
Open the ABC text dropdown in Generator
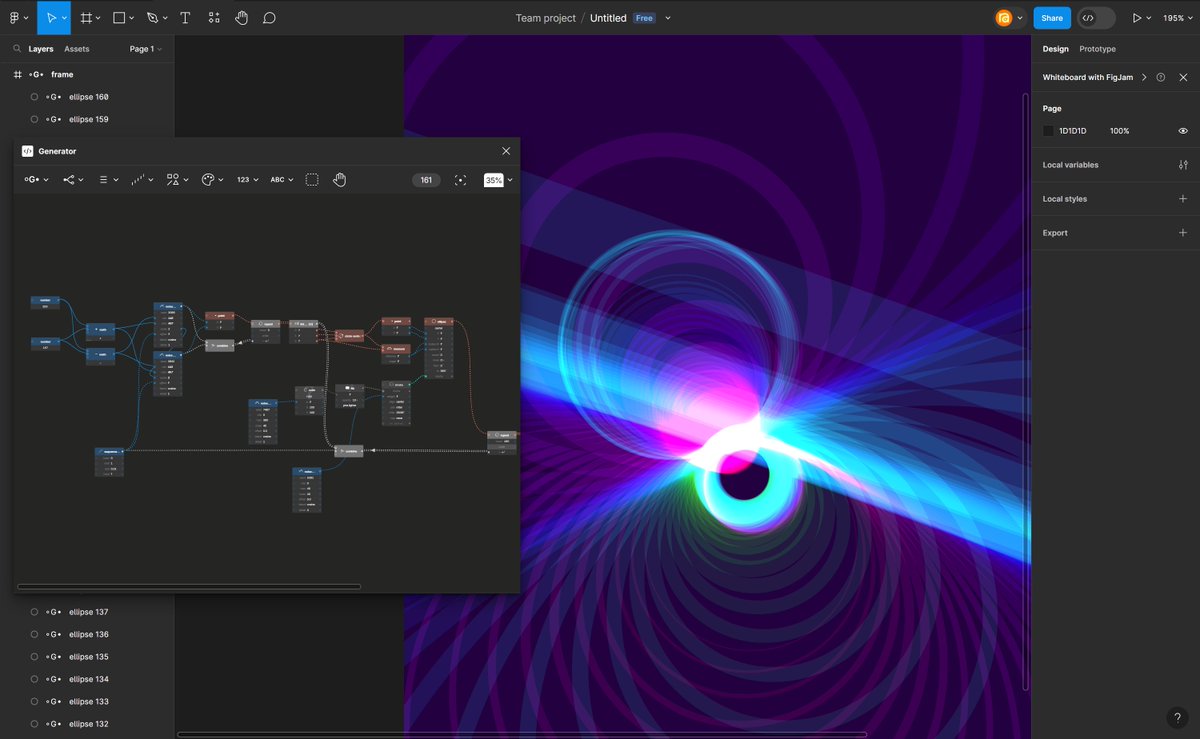click(x=282, y=180)
